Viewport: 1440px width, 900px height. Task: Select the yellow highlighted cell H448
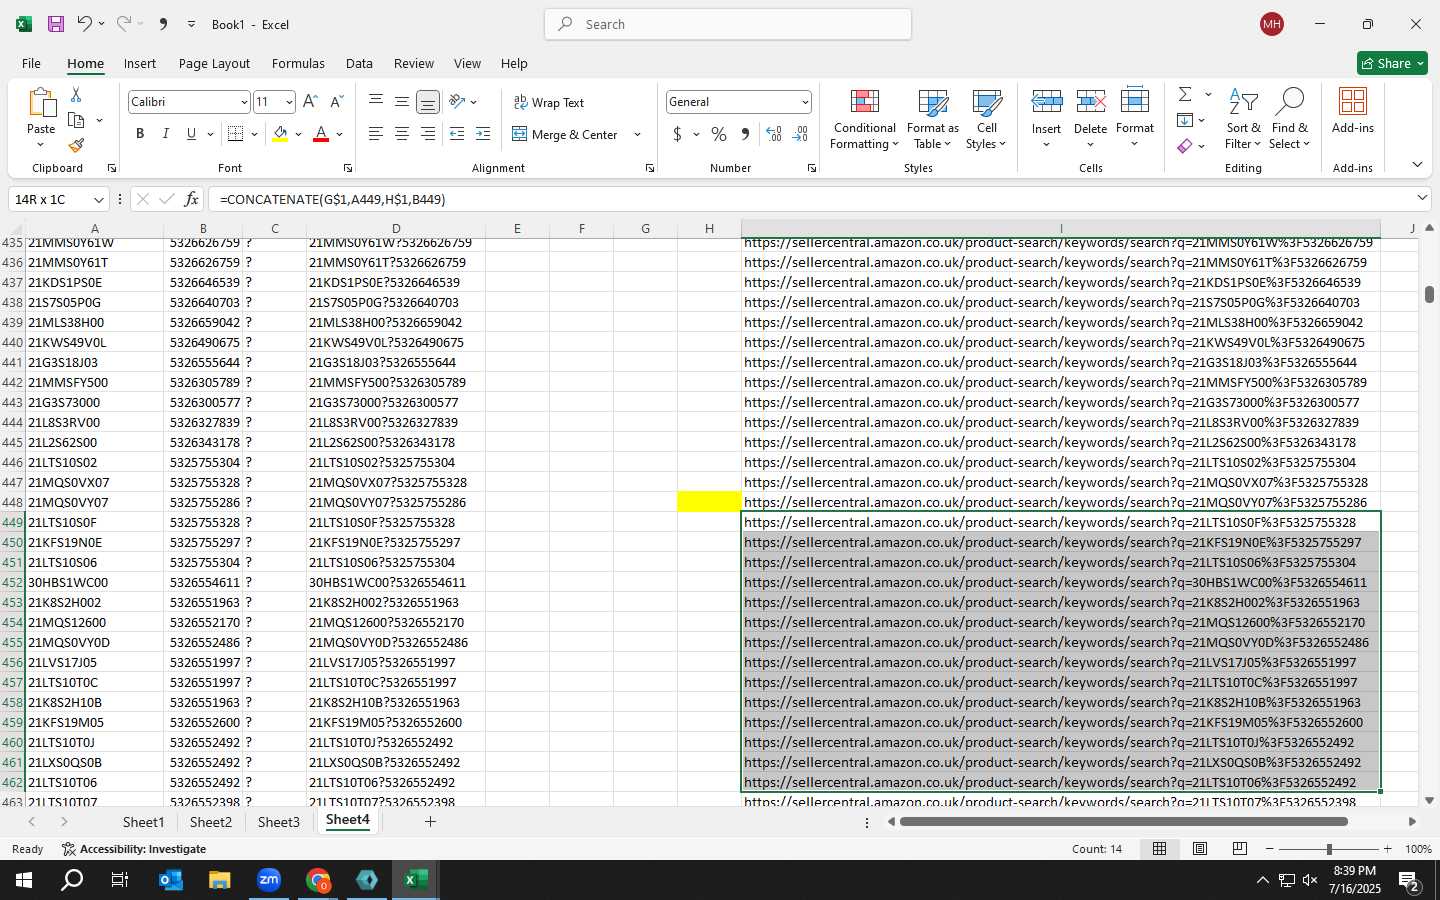[709, 502]
